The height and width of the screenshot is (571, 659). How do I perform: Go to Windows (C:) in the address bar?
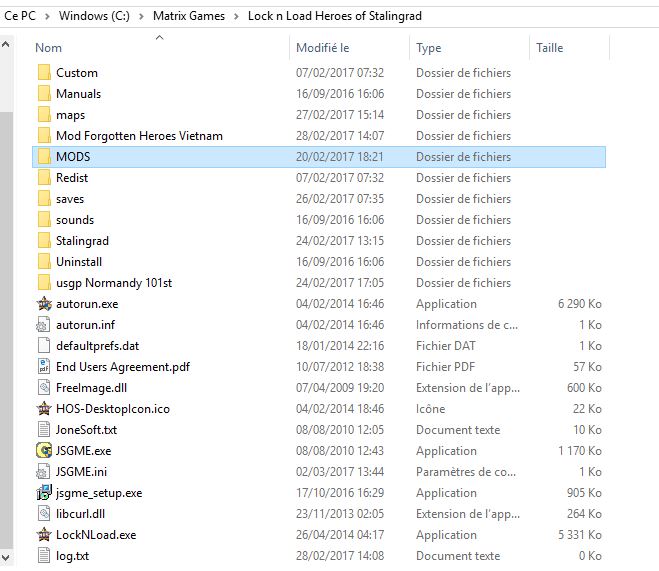click(x=94, y=16)
